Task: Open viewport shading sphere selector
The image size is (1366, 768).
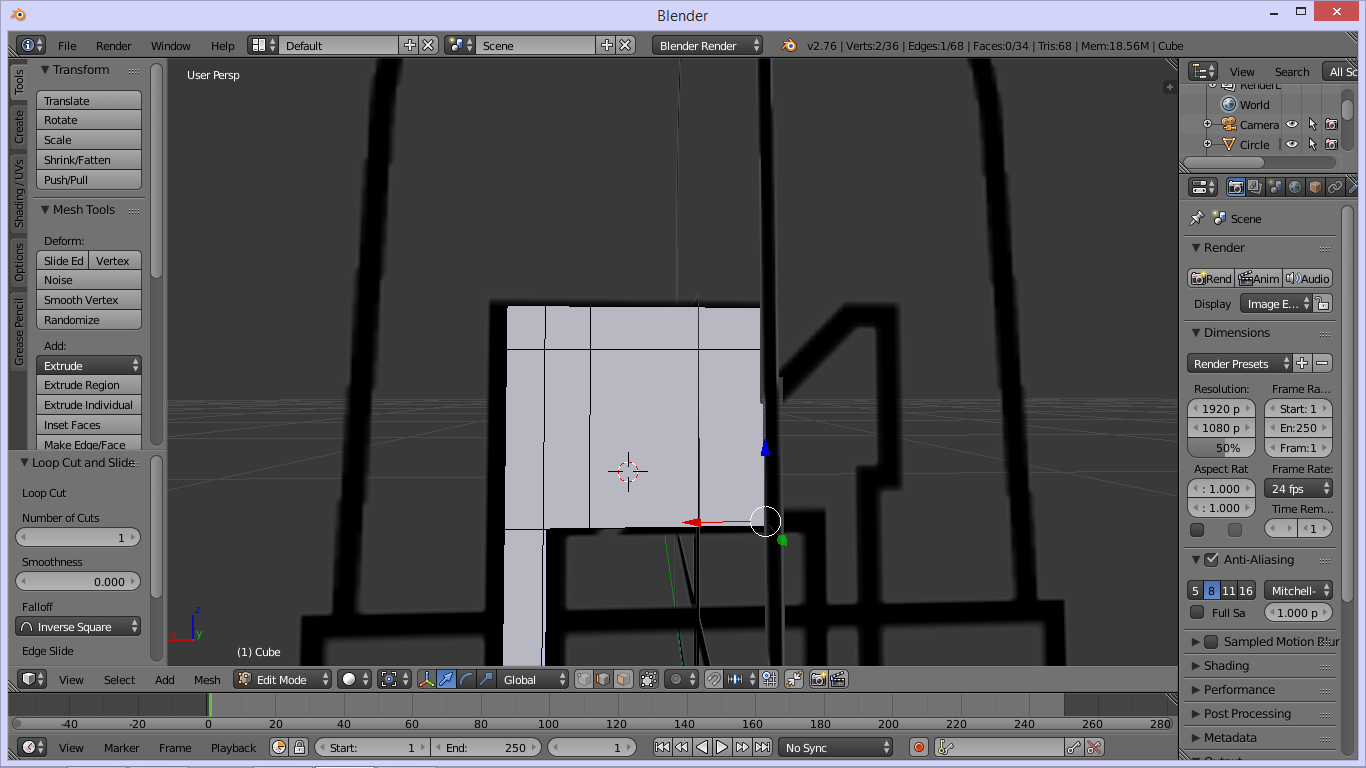Action: coord(354,679)
